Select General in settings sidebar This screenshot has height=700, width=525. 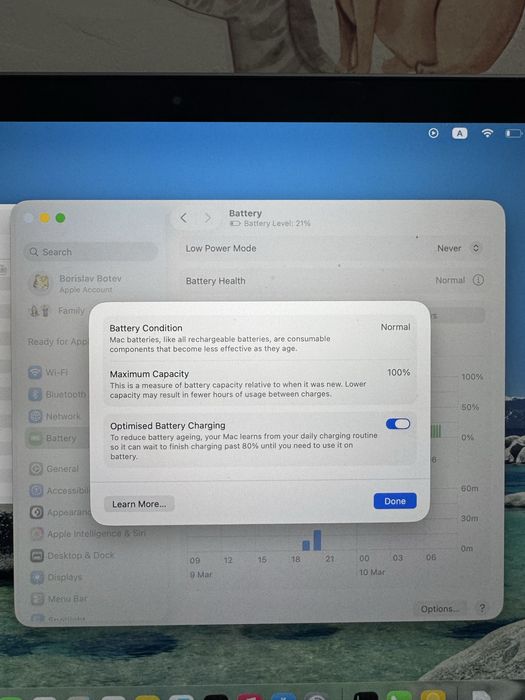tap(54, 469)
